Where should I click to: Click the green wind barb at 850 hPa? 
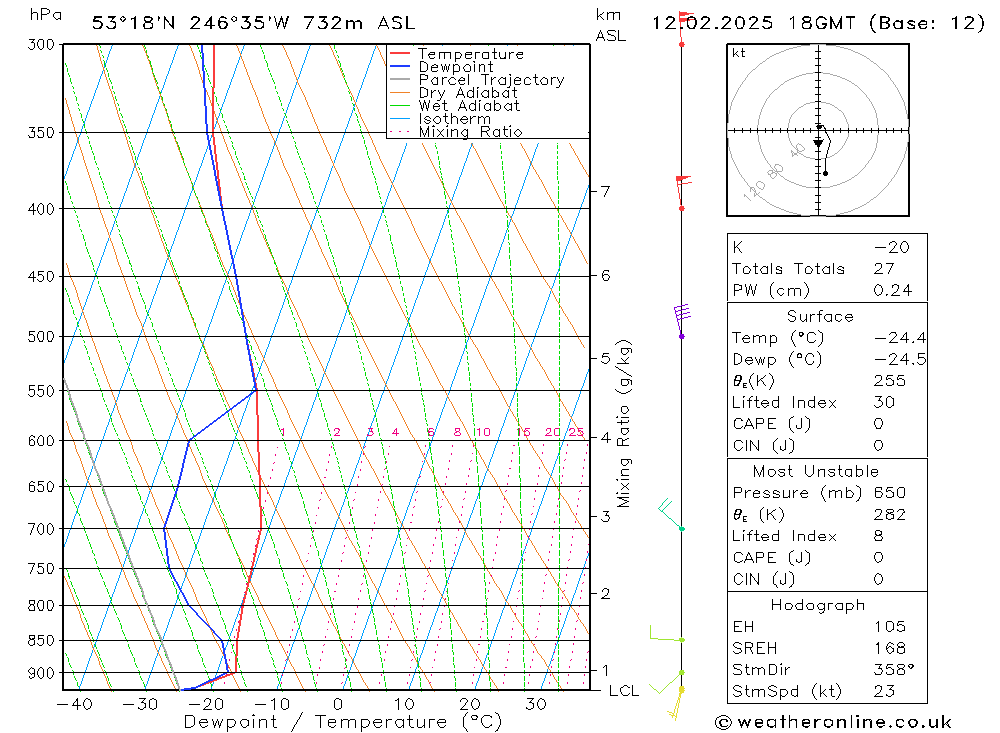[x=667, y=633]
